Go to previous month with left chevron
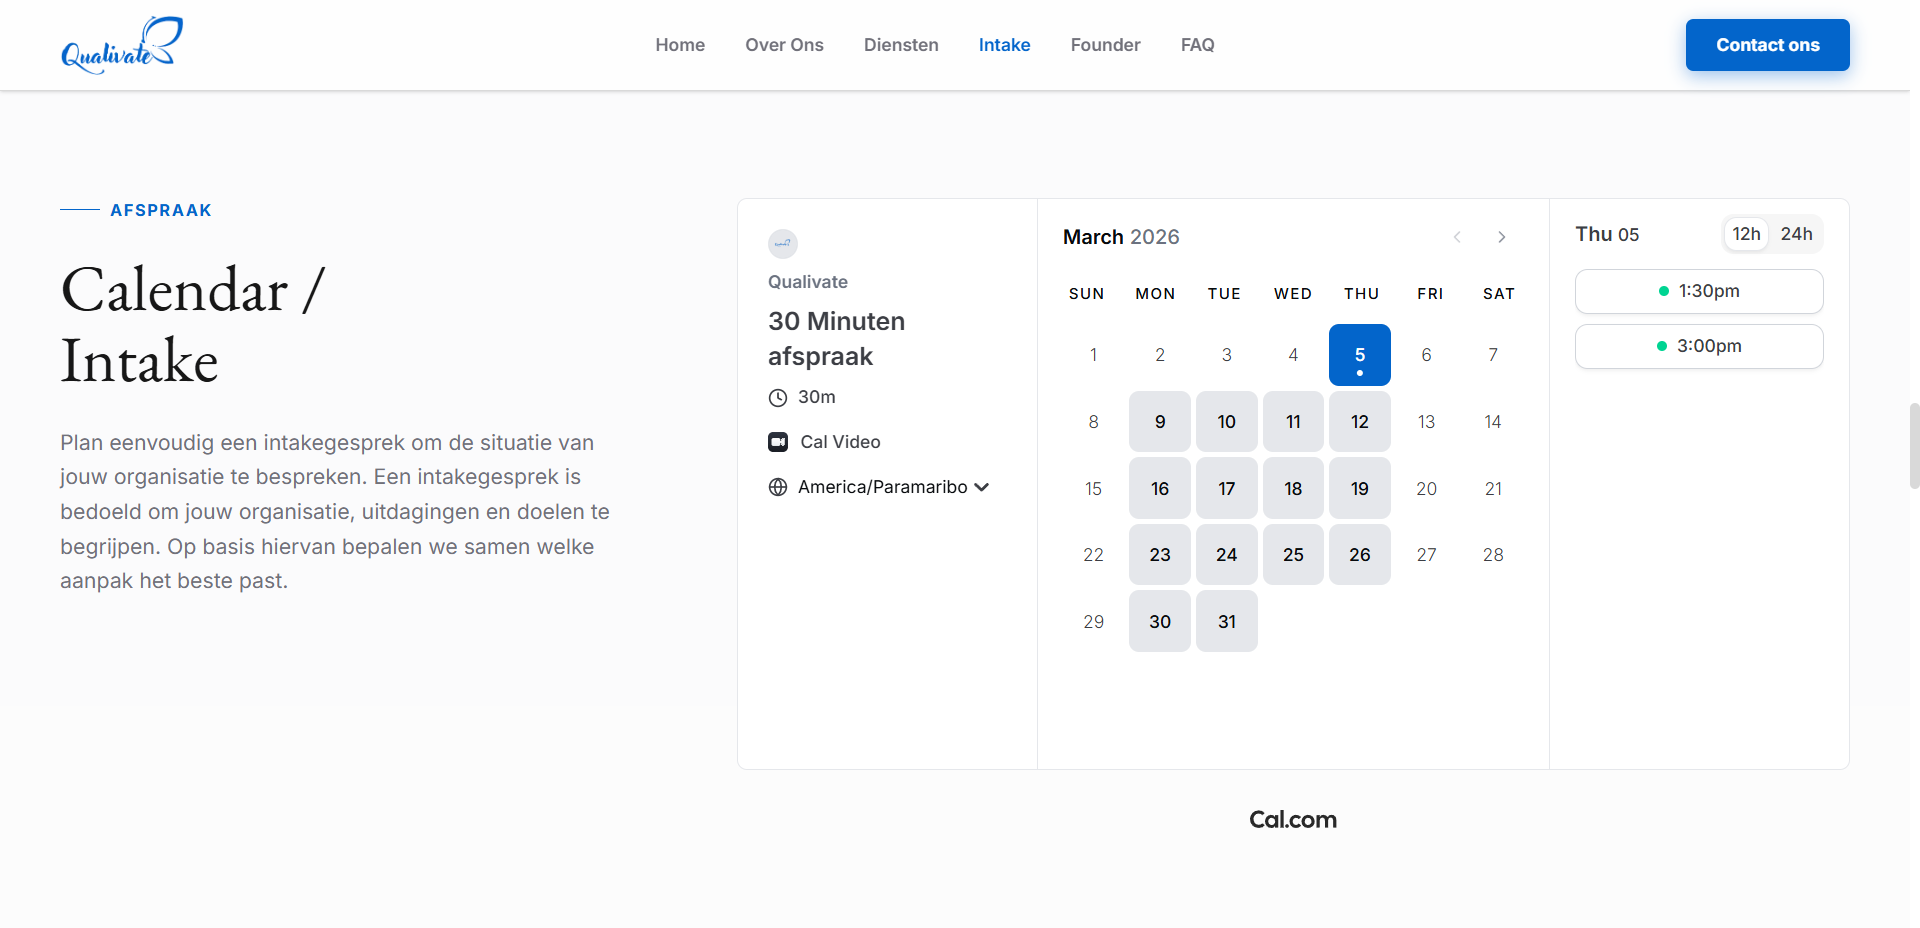The image size is (1920, 928). click(x=1457, y=237)
